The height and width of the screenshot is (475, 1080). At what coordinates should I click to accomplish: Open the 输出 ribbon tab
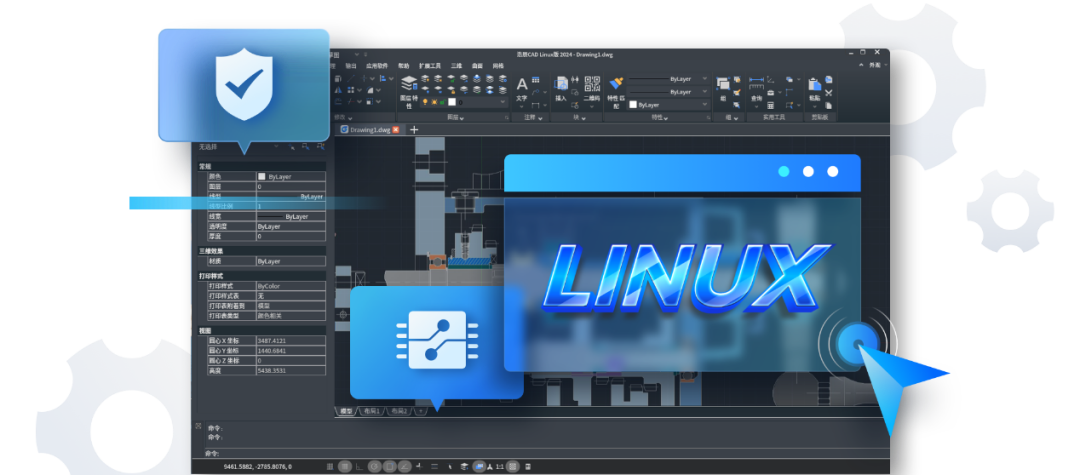[351, 65]
